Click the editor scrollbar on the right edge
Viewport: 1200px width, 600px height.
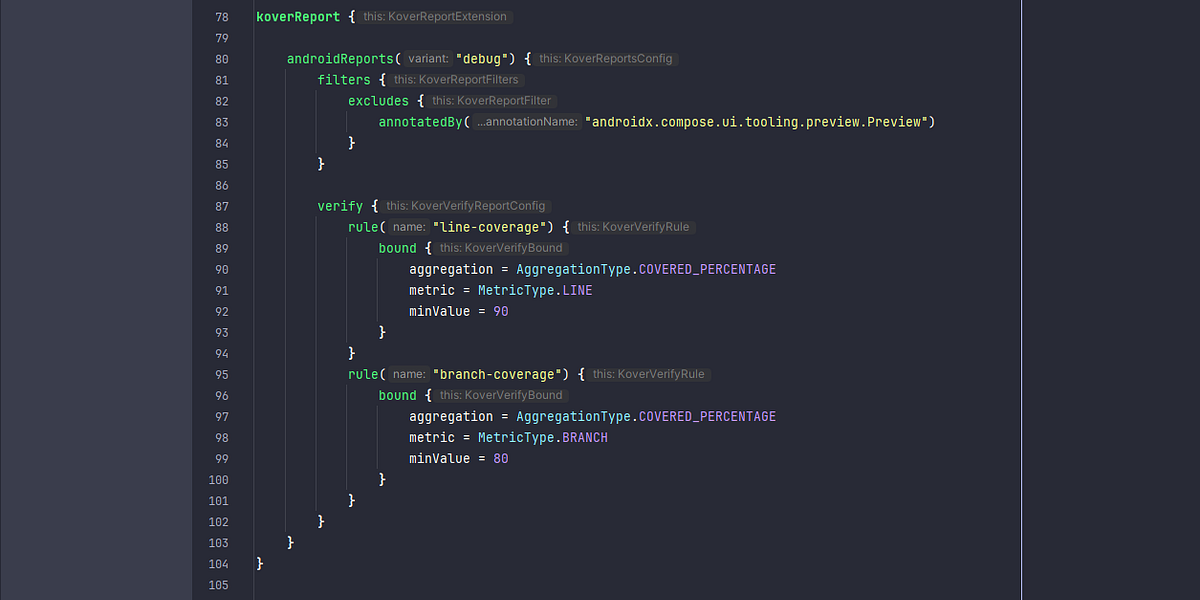tap(1193, 300)
